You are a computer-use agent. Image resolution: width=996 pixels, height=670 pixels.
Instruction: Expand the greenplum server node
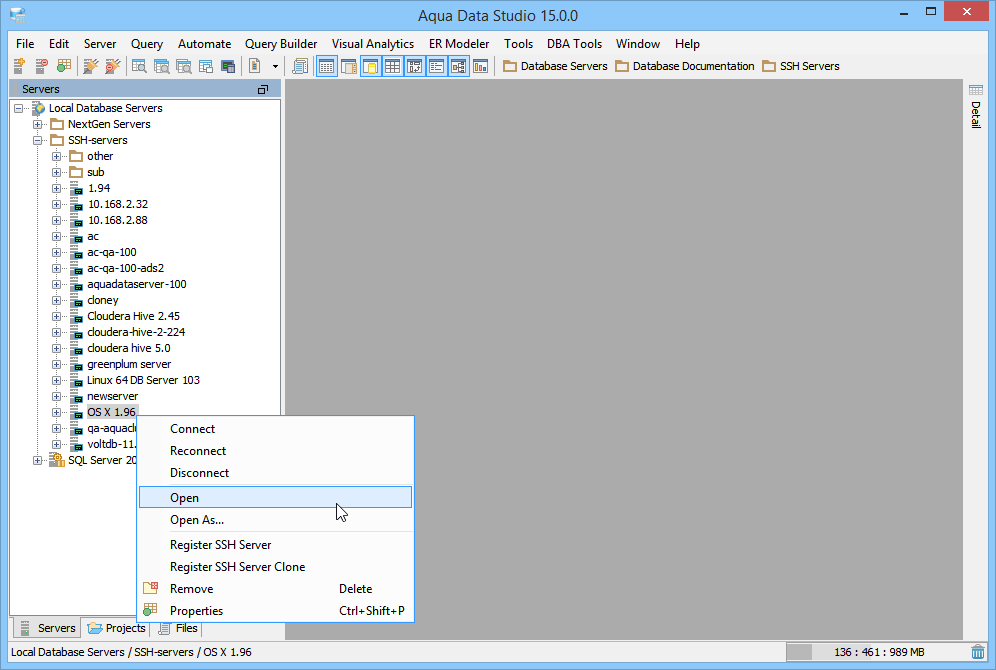(x=57, y=364)
